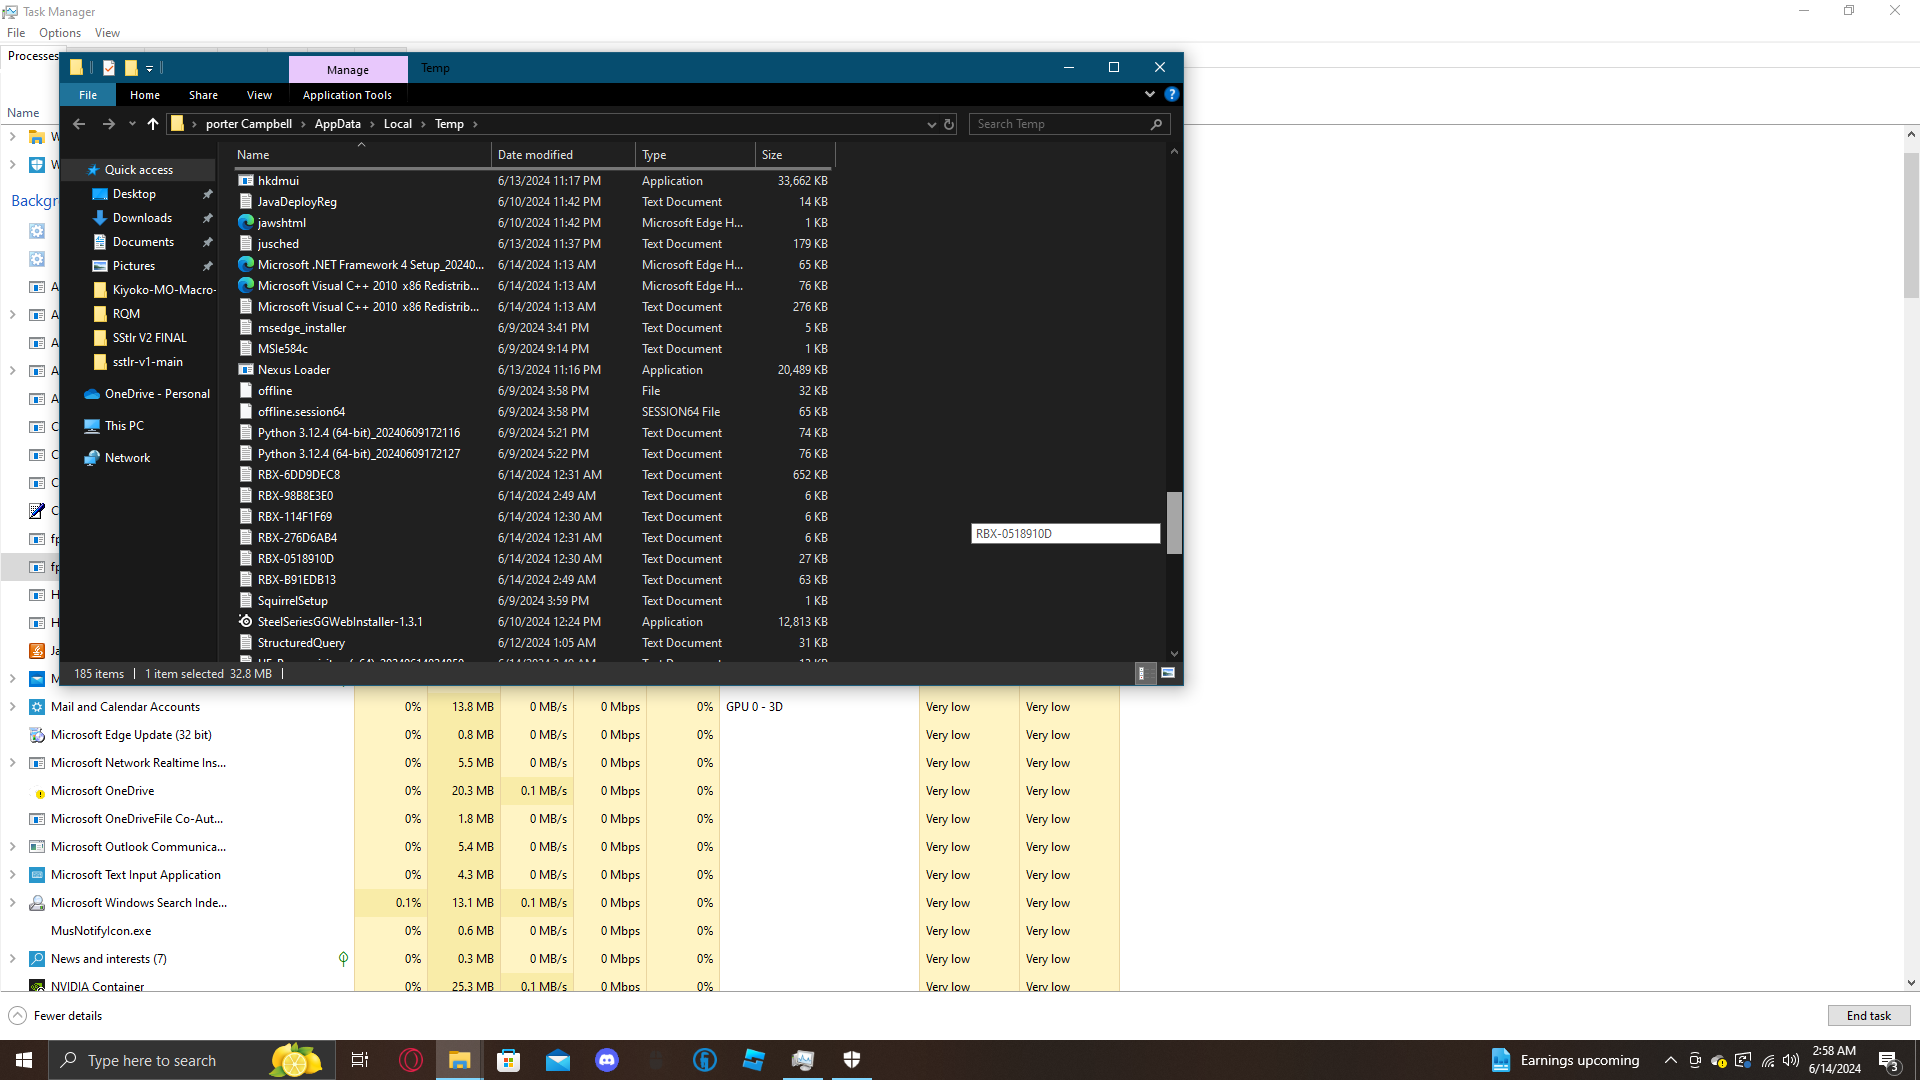The width and height of the screenshot is (1920, 1080).
Task: Click the Back navigation arrow in Explorer
Action: [79, 124]
